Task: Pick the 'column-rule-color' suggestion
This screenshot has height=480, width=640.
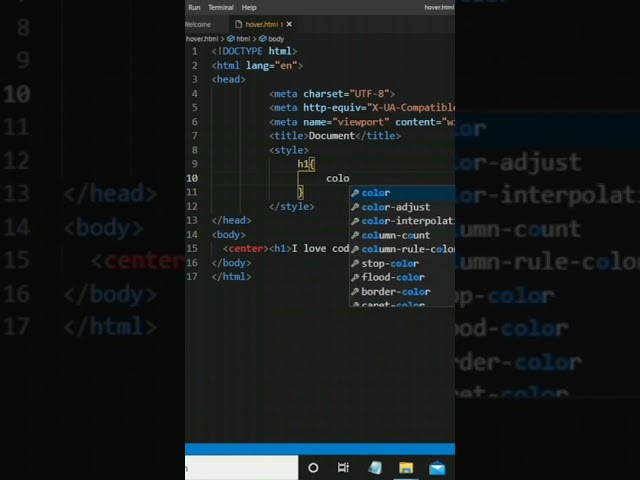Action: (402, 249)
